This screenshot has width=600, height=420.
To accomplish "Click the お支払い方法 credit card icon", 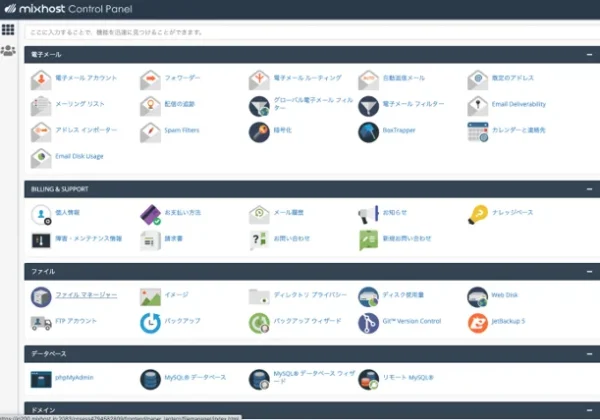I will pos(150,215).
